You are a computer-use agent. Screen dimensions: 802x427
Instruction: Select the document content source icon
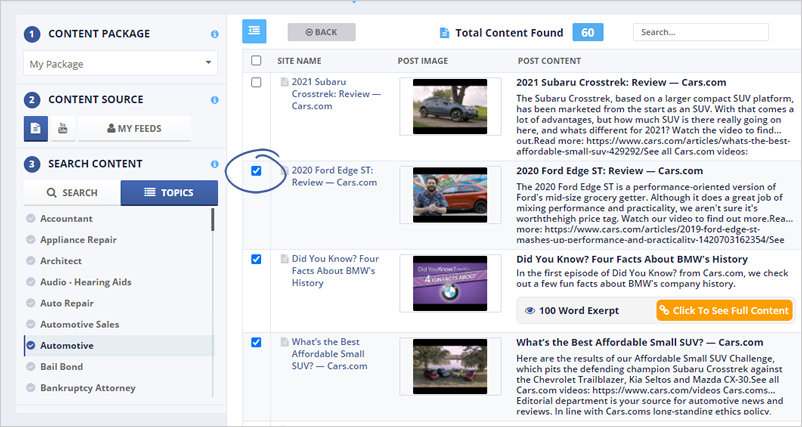(x=35, y=128)
